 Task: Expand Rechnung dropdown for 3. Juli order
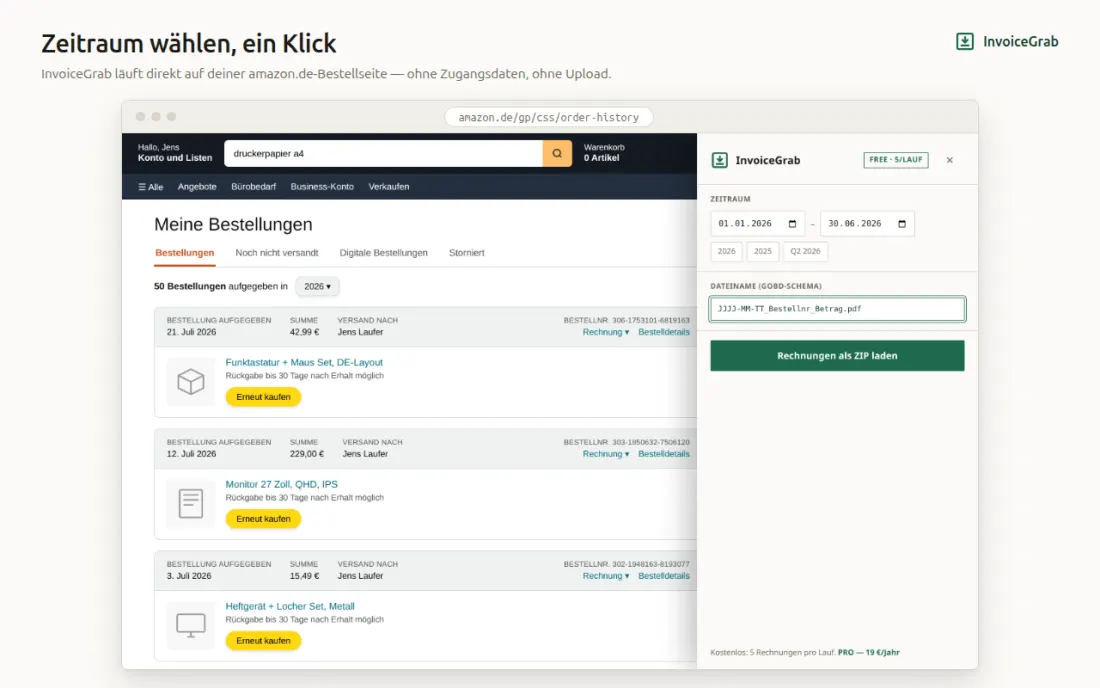pyautogui.click(x=605, y=576)
